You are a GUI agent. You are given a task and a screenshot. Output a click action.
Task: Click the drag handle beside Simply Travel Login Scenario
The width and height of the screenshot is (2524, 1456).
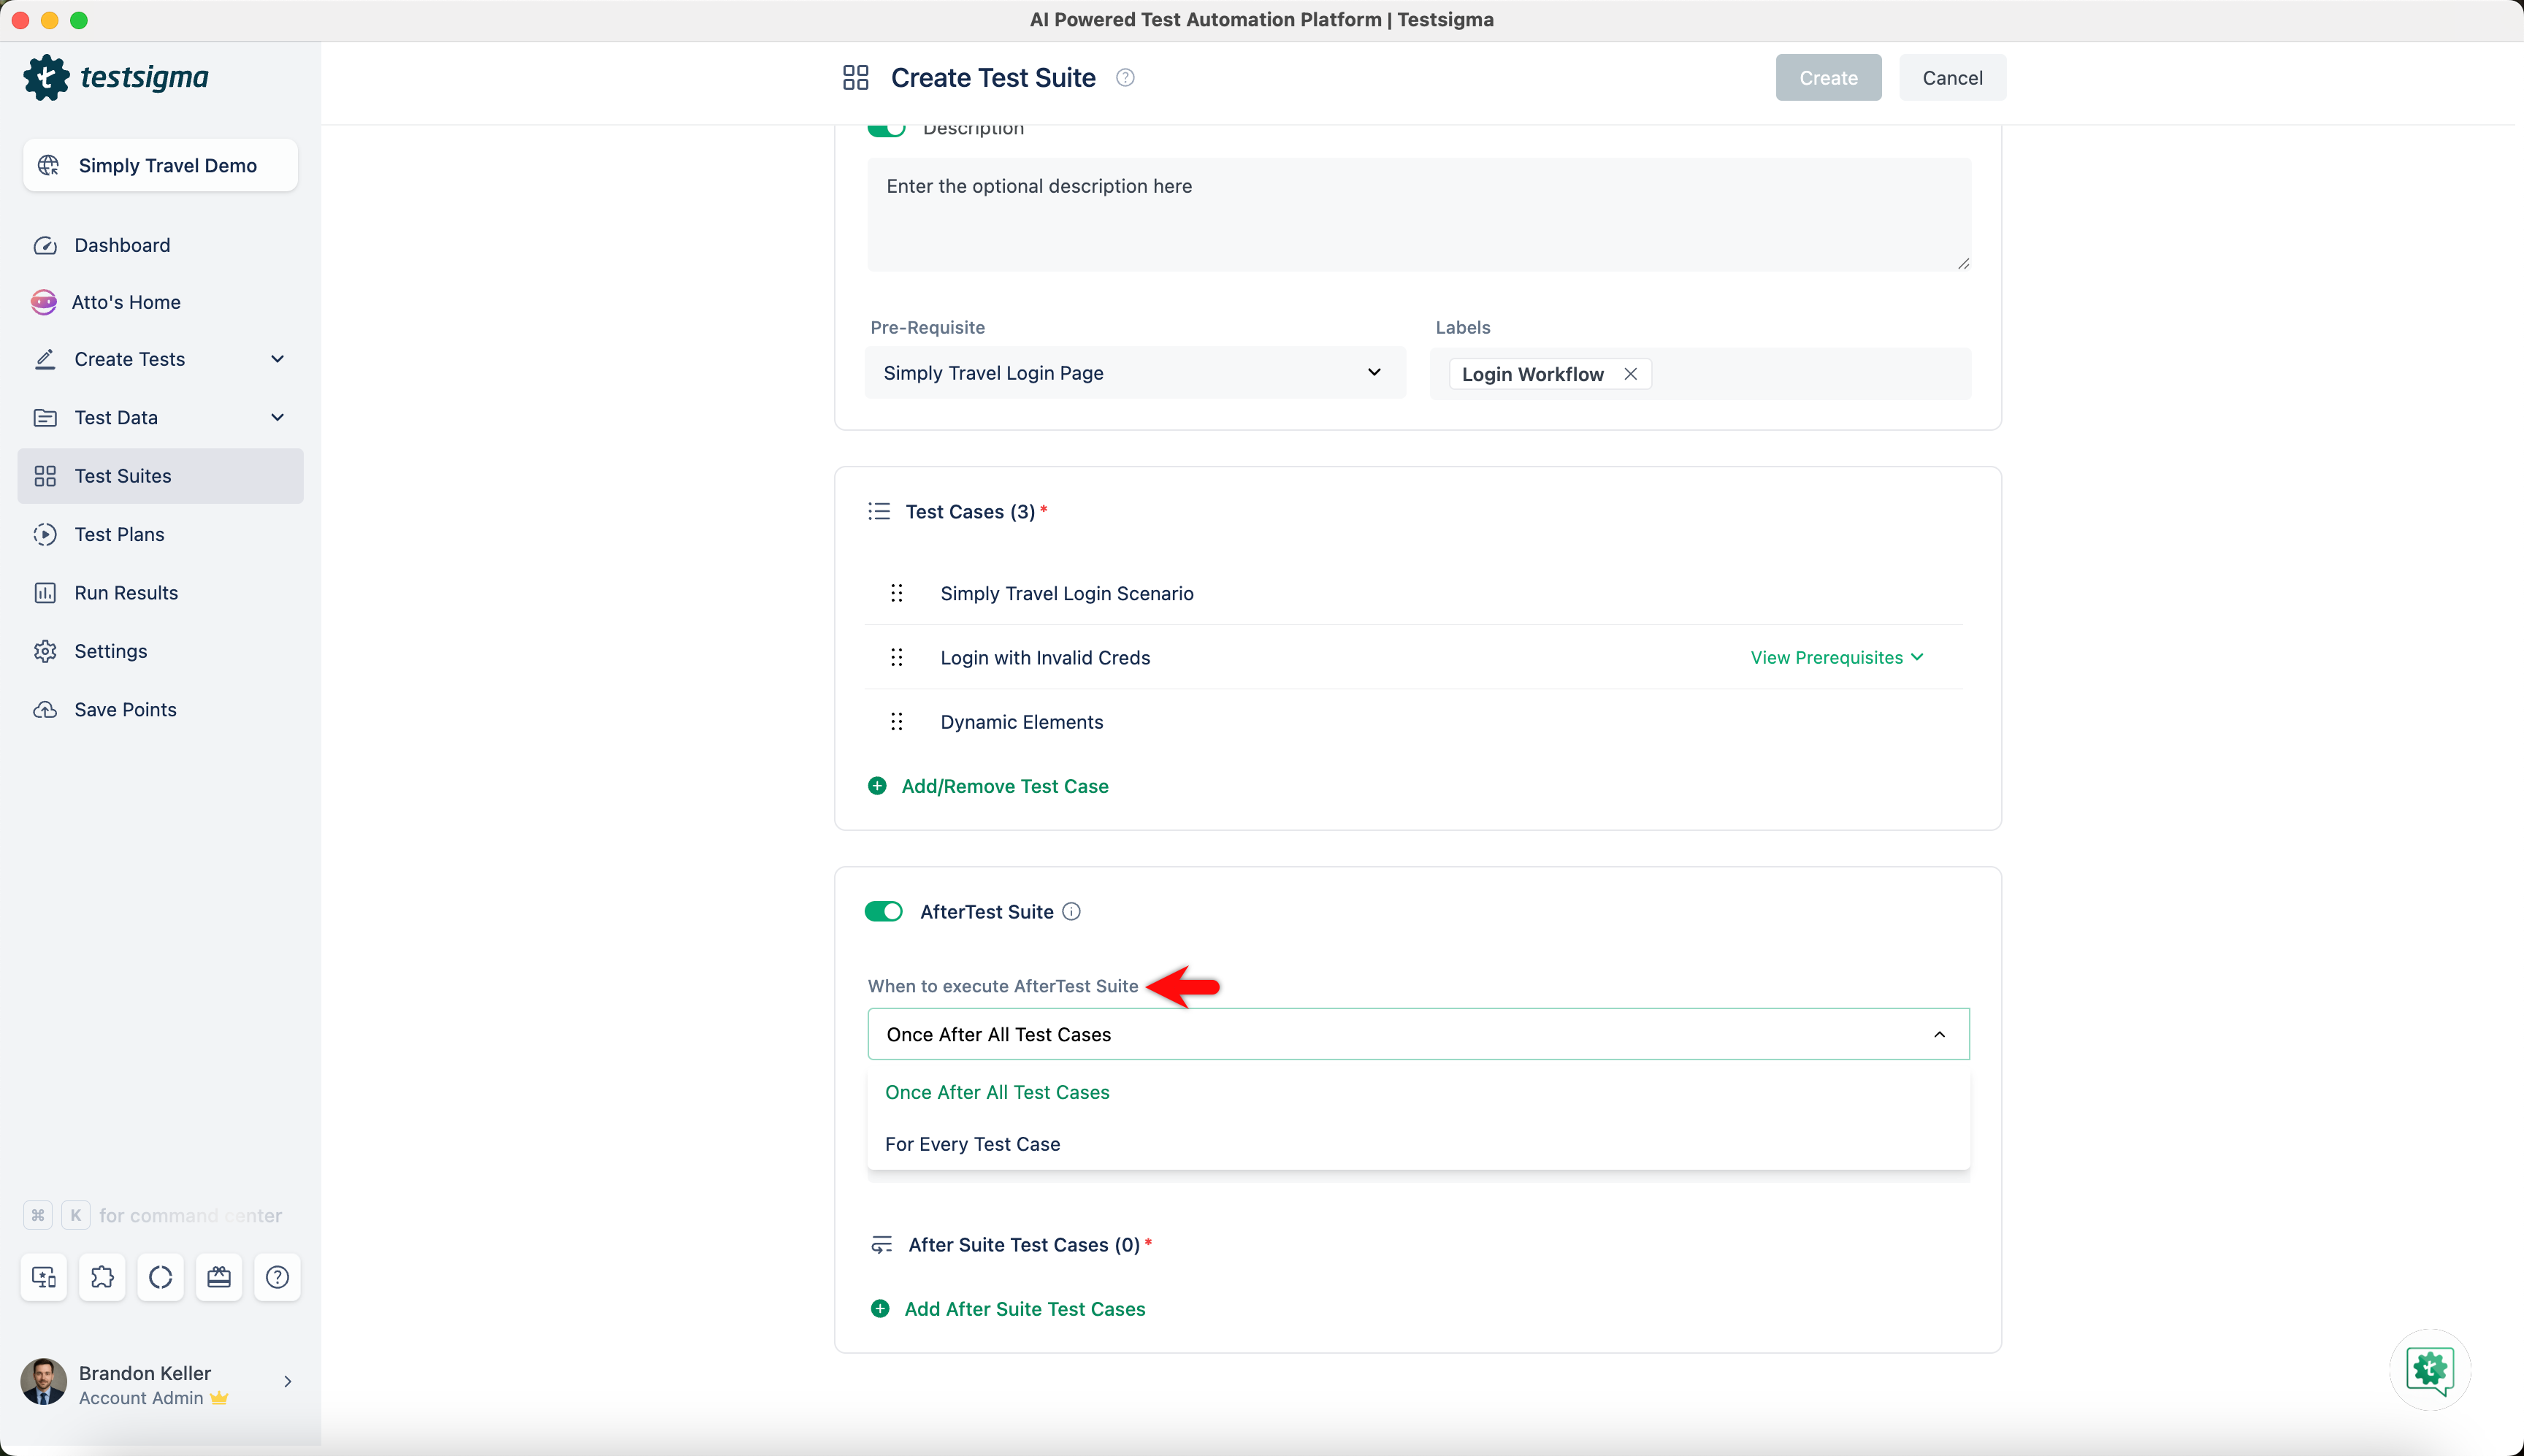[895, 593]
